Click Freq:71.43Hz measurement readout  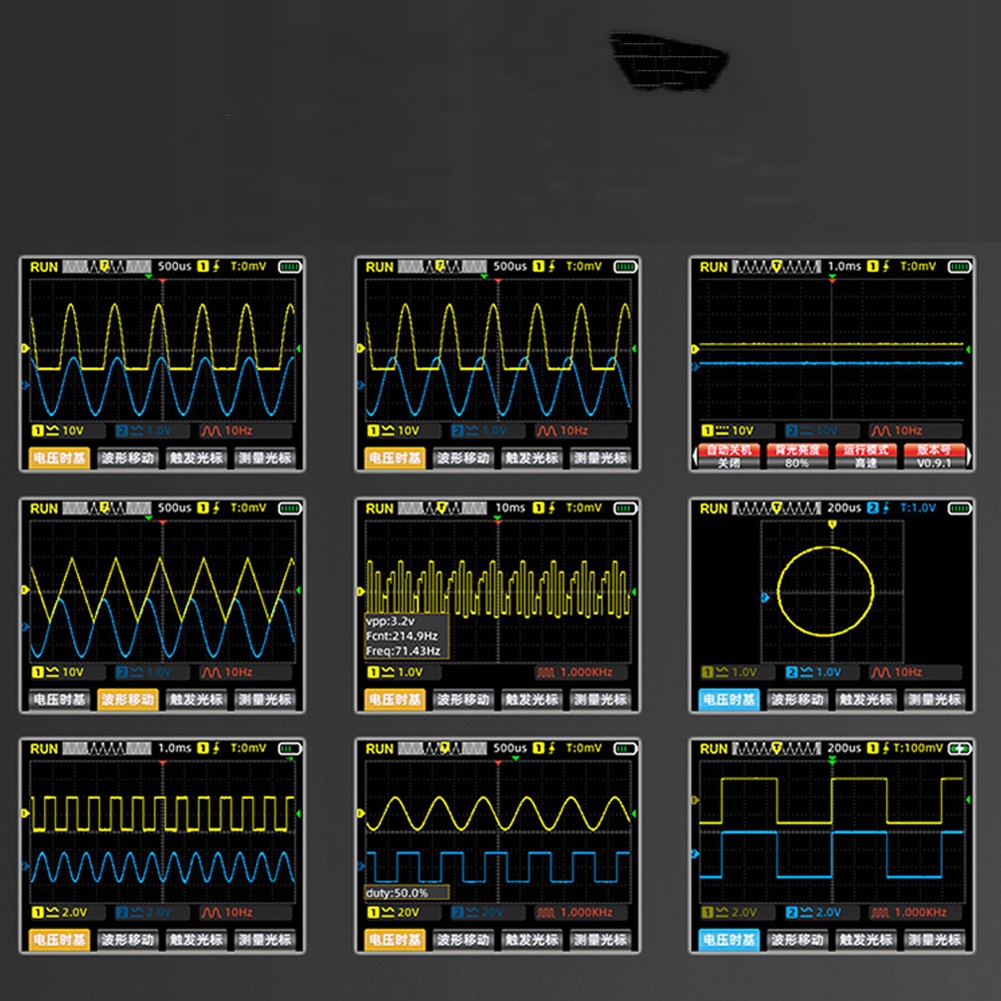[403, 651]
